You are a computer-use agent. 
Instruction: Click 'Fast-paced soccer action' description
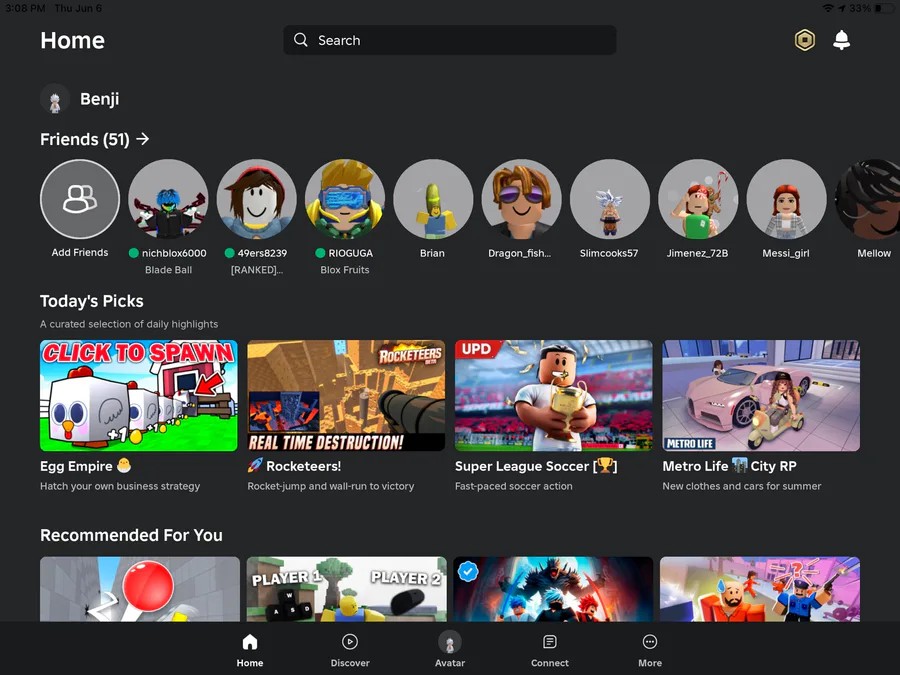514,486
